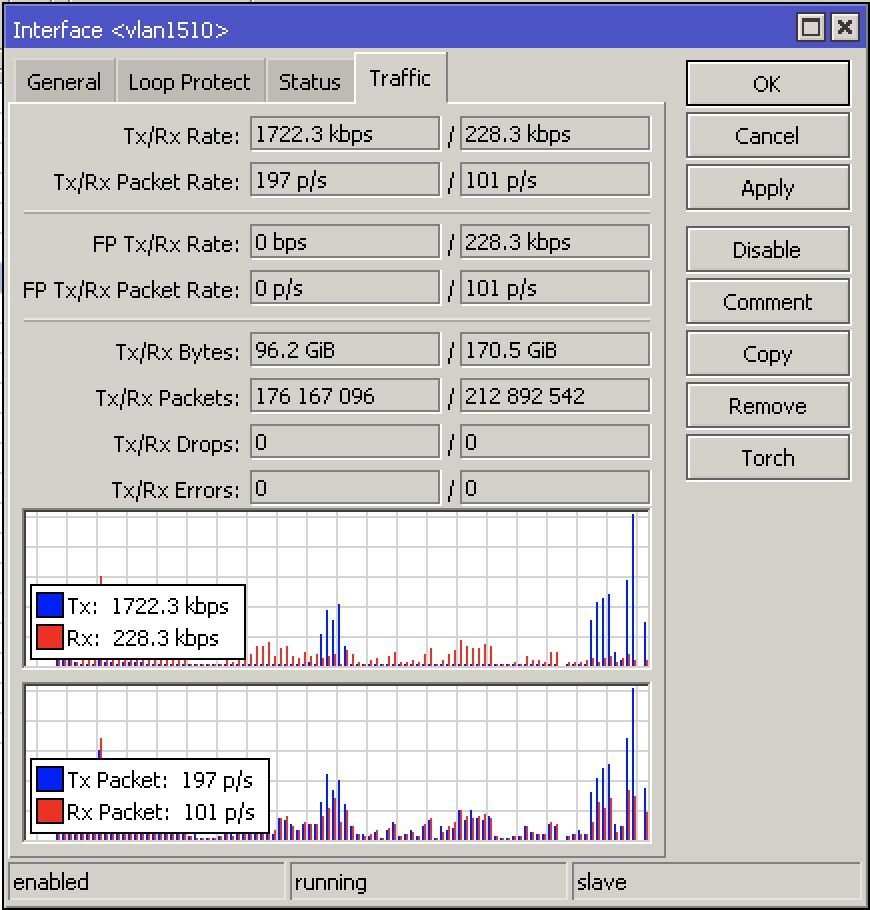870x910 pixels.
Task: Click the Rx Errors field
Action: 555,488
